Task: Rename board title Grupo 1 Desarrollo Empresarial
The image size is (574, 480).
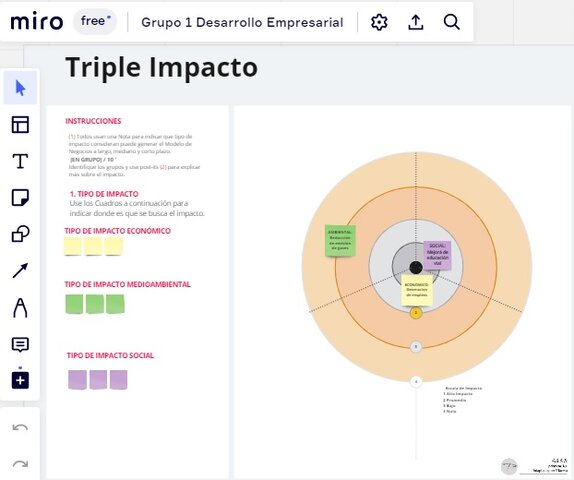Action: (242, 22)
